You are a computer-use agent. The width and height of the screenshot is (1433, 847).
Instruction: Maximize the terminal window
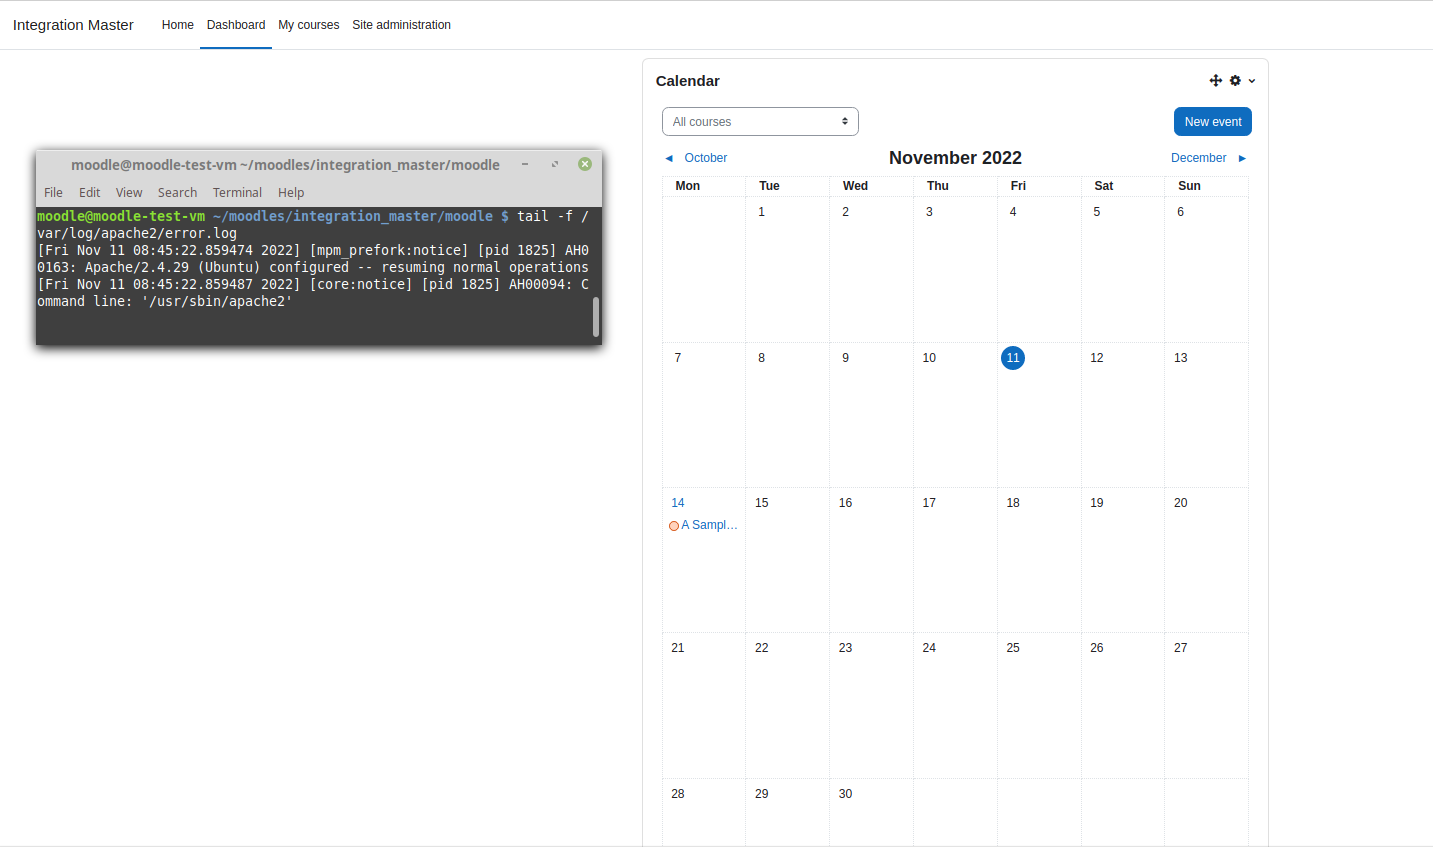tap(555, 164)
